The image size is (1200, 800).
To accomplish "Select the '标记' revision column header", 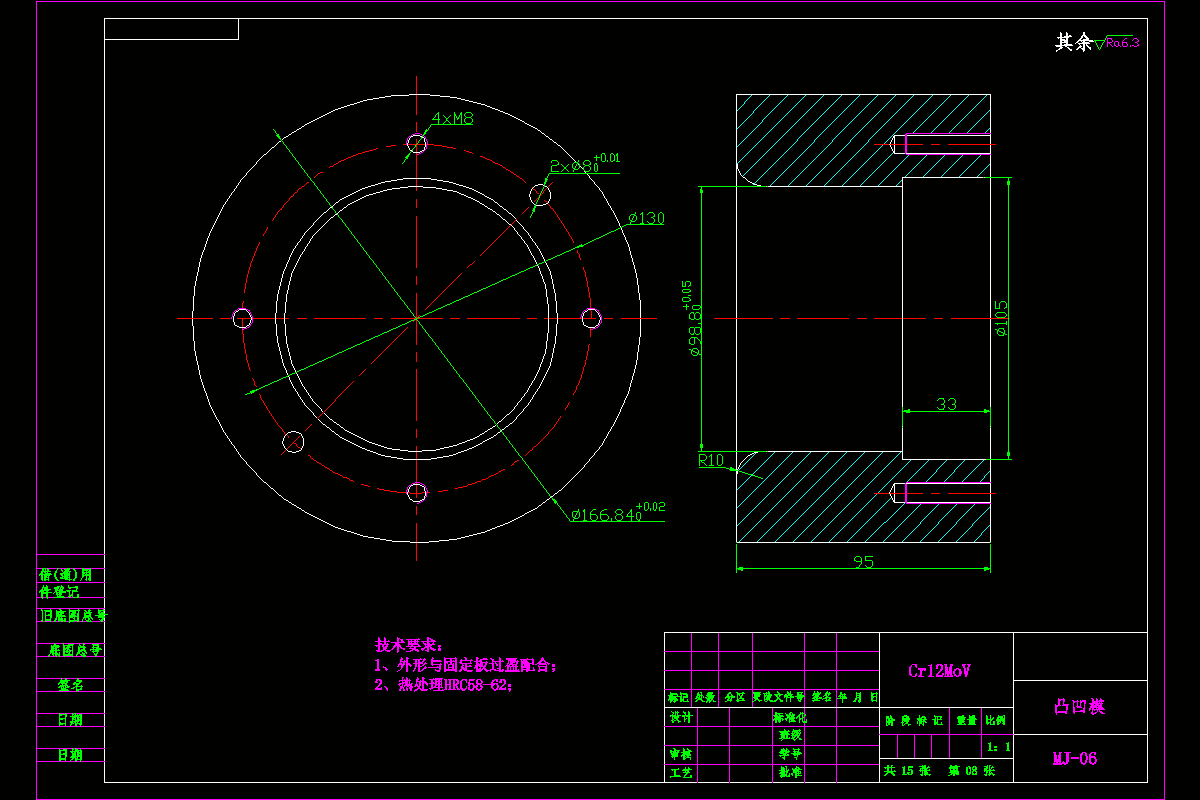I will point(678,697).
